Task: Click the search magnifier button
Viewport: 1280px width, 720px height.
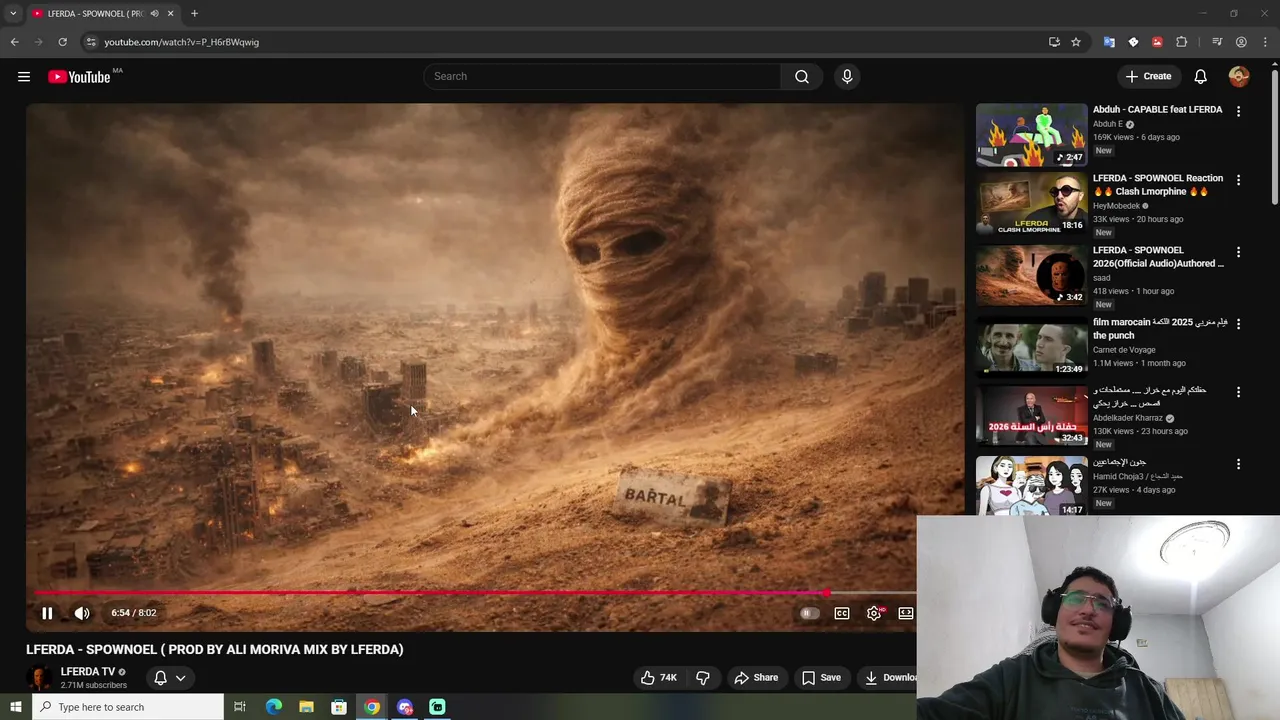Action: 802,77
